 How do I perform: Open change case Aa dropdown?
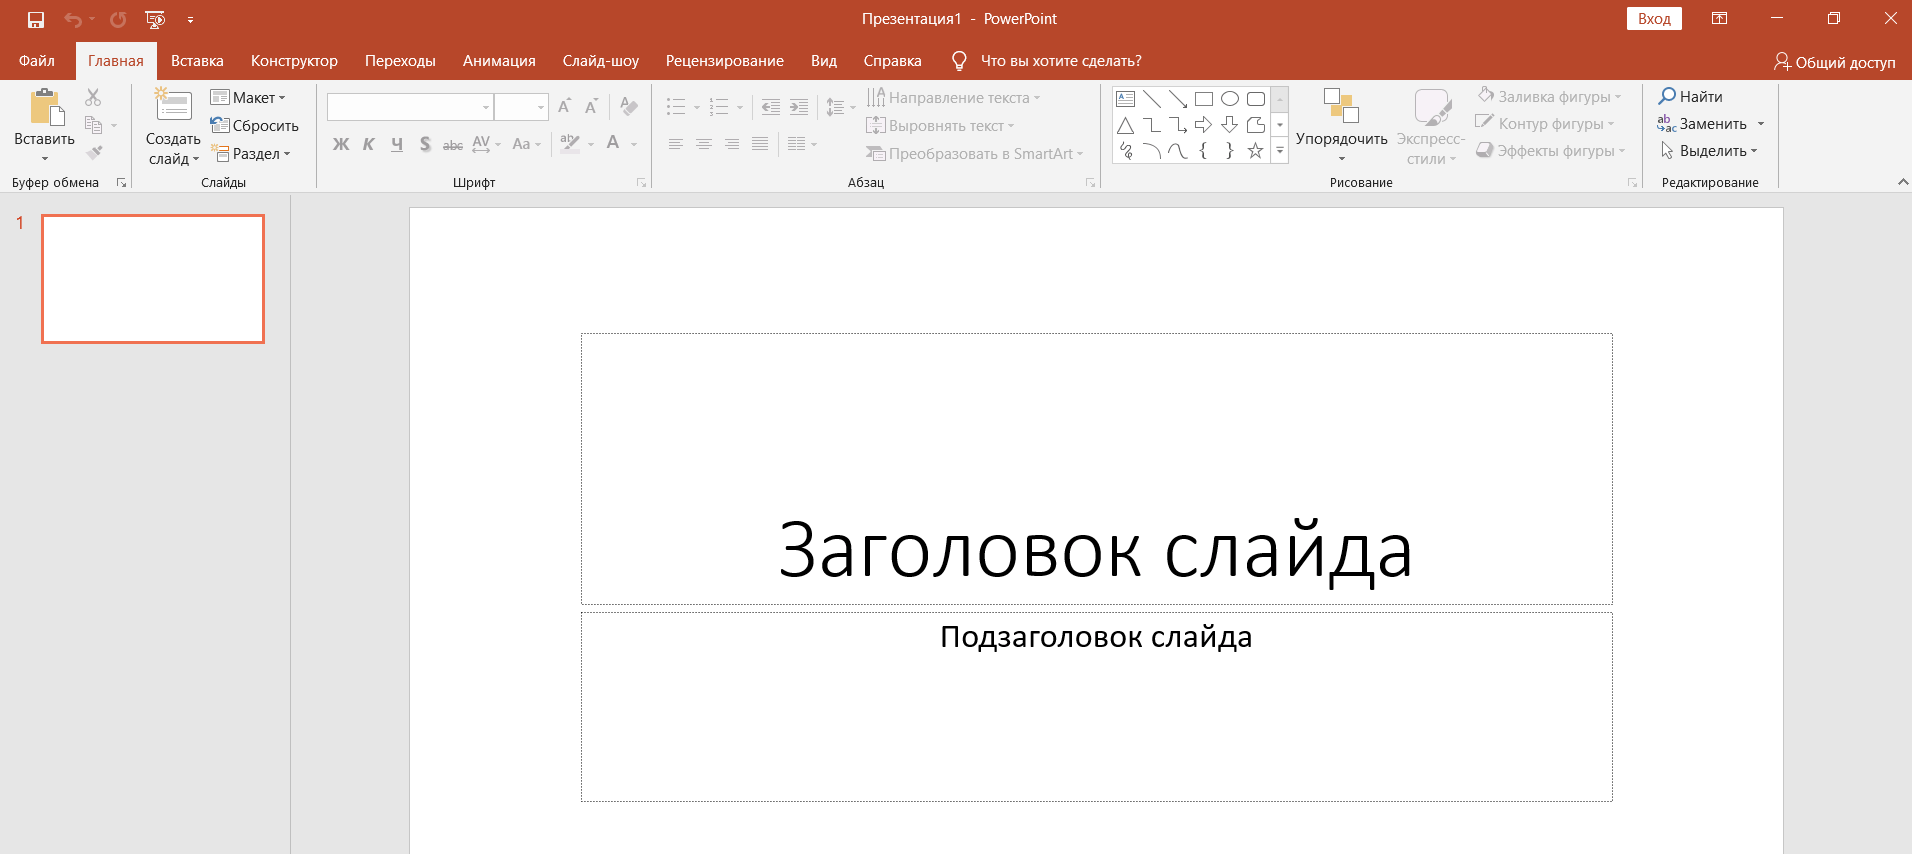pos(526,144)
